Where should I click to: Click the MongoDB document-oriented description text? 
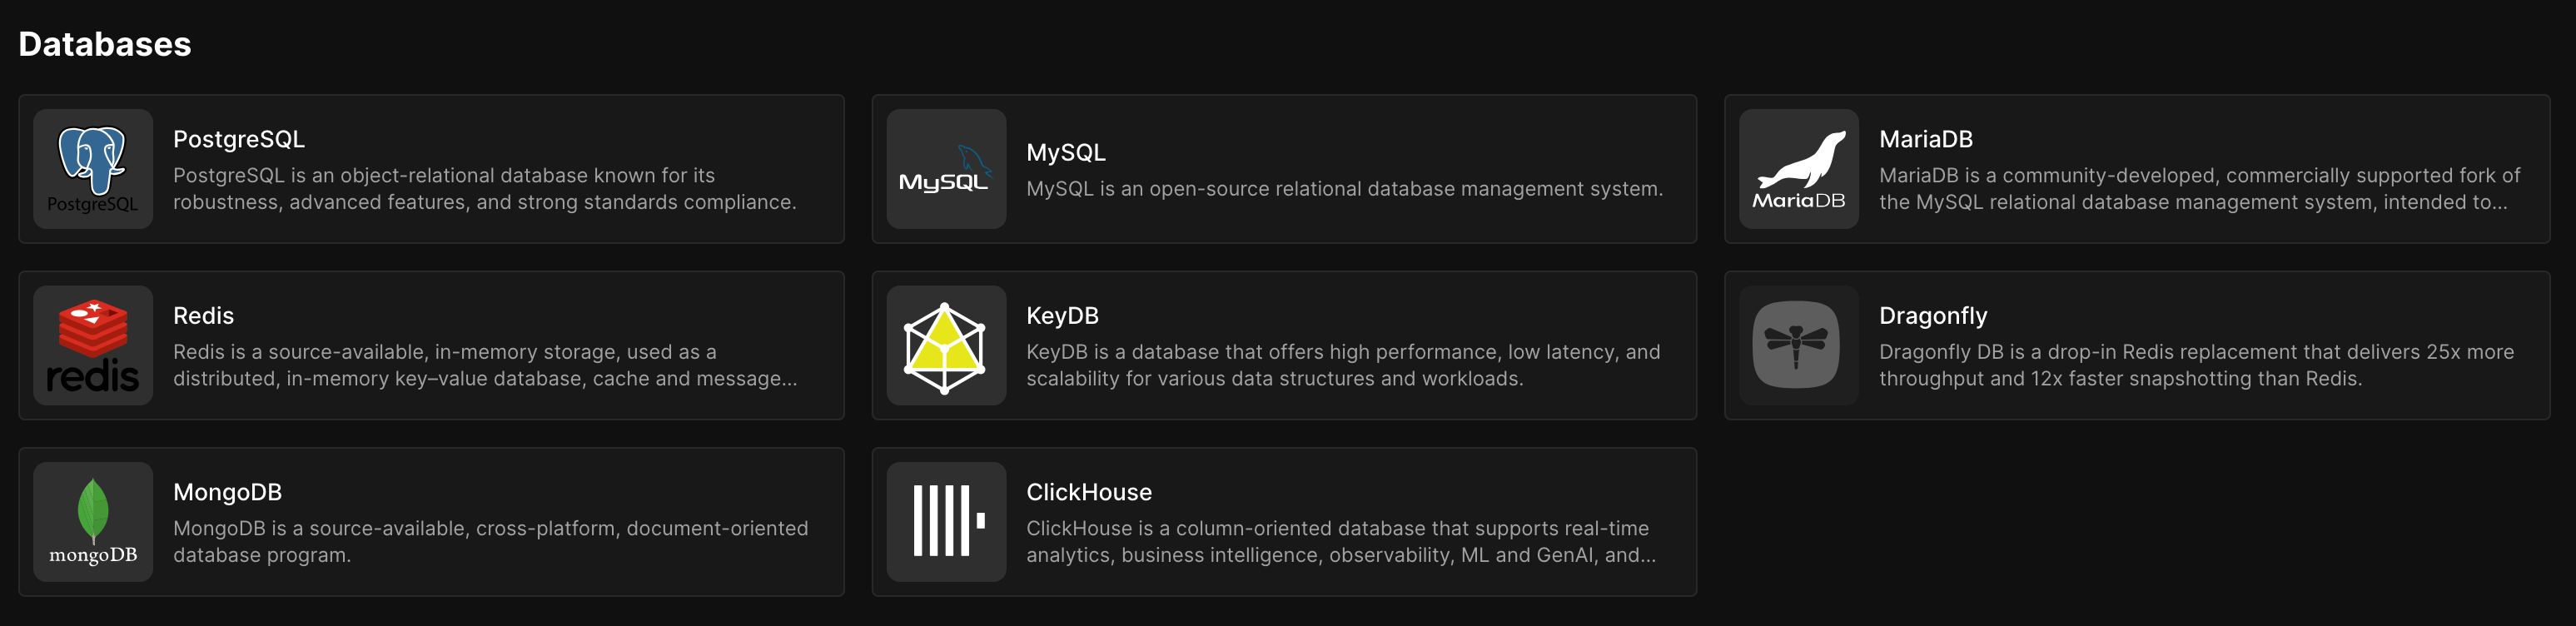click(490, 541)
